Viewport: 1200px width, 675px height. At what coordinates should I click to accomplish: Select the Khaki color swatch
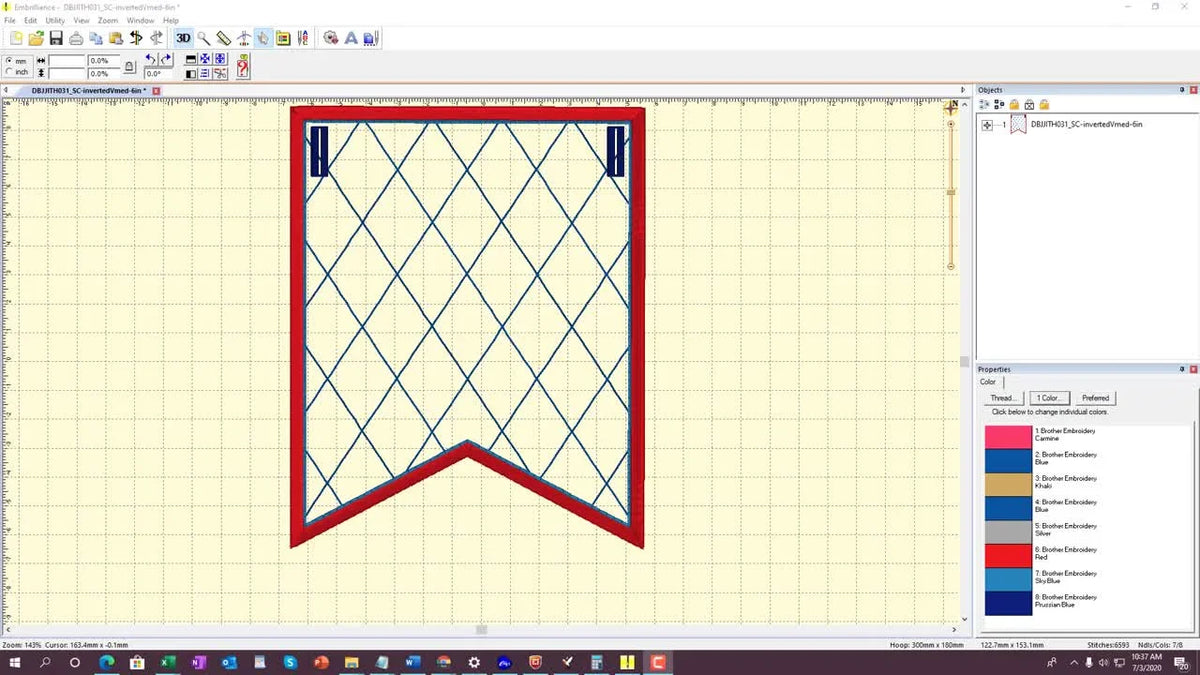coord(1008,483)
